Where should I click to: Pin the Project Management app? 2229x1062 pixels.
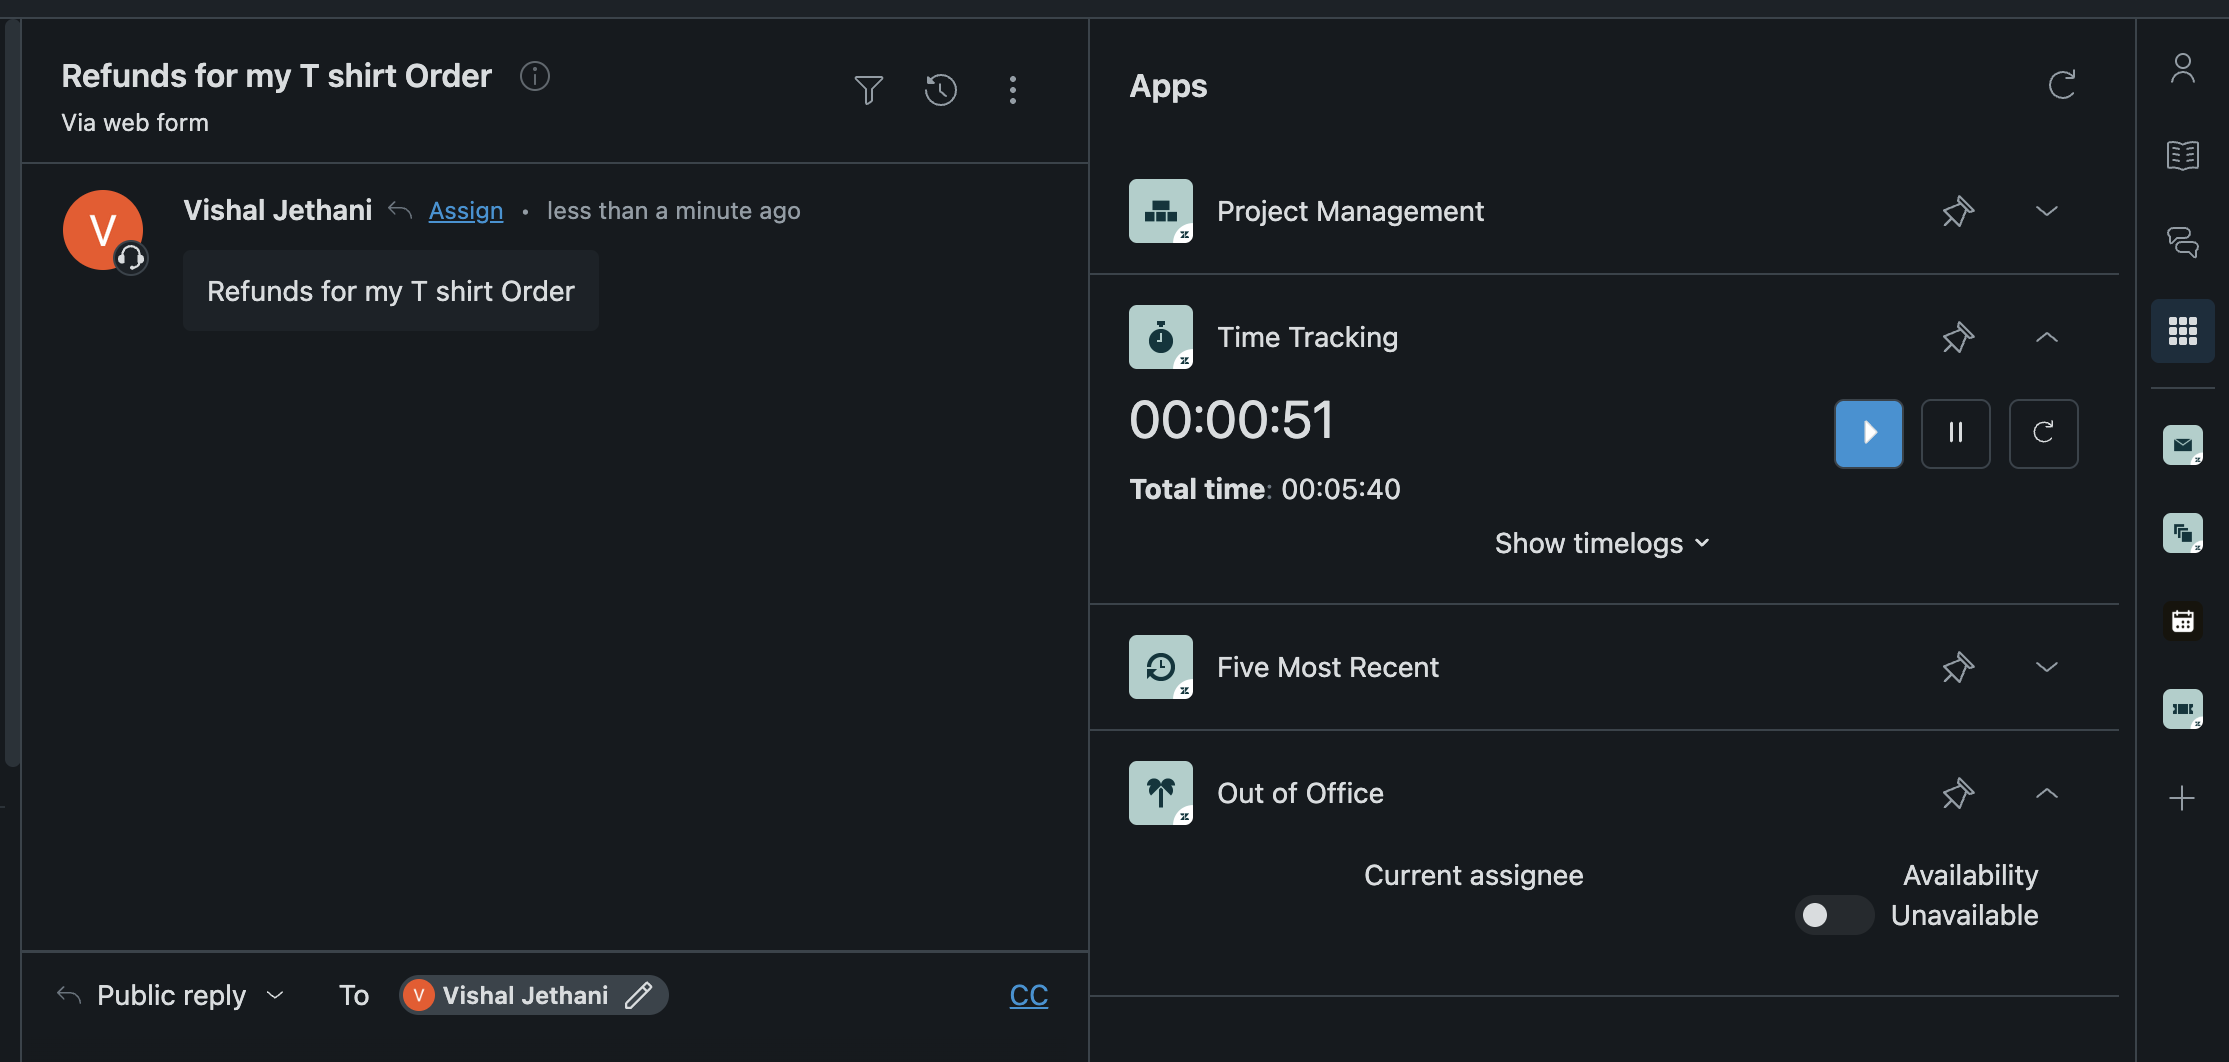coord(1958,212)
